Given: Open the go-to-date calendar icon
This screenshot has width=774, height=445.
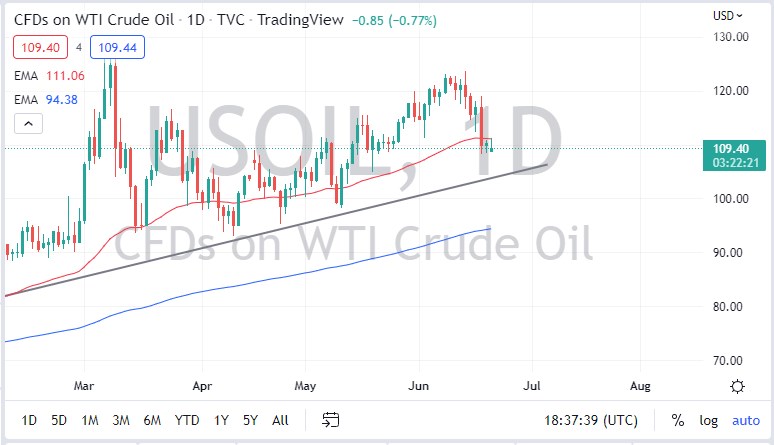Looking at the screenshot, I should pos(332,421).
